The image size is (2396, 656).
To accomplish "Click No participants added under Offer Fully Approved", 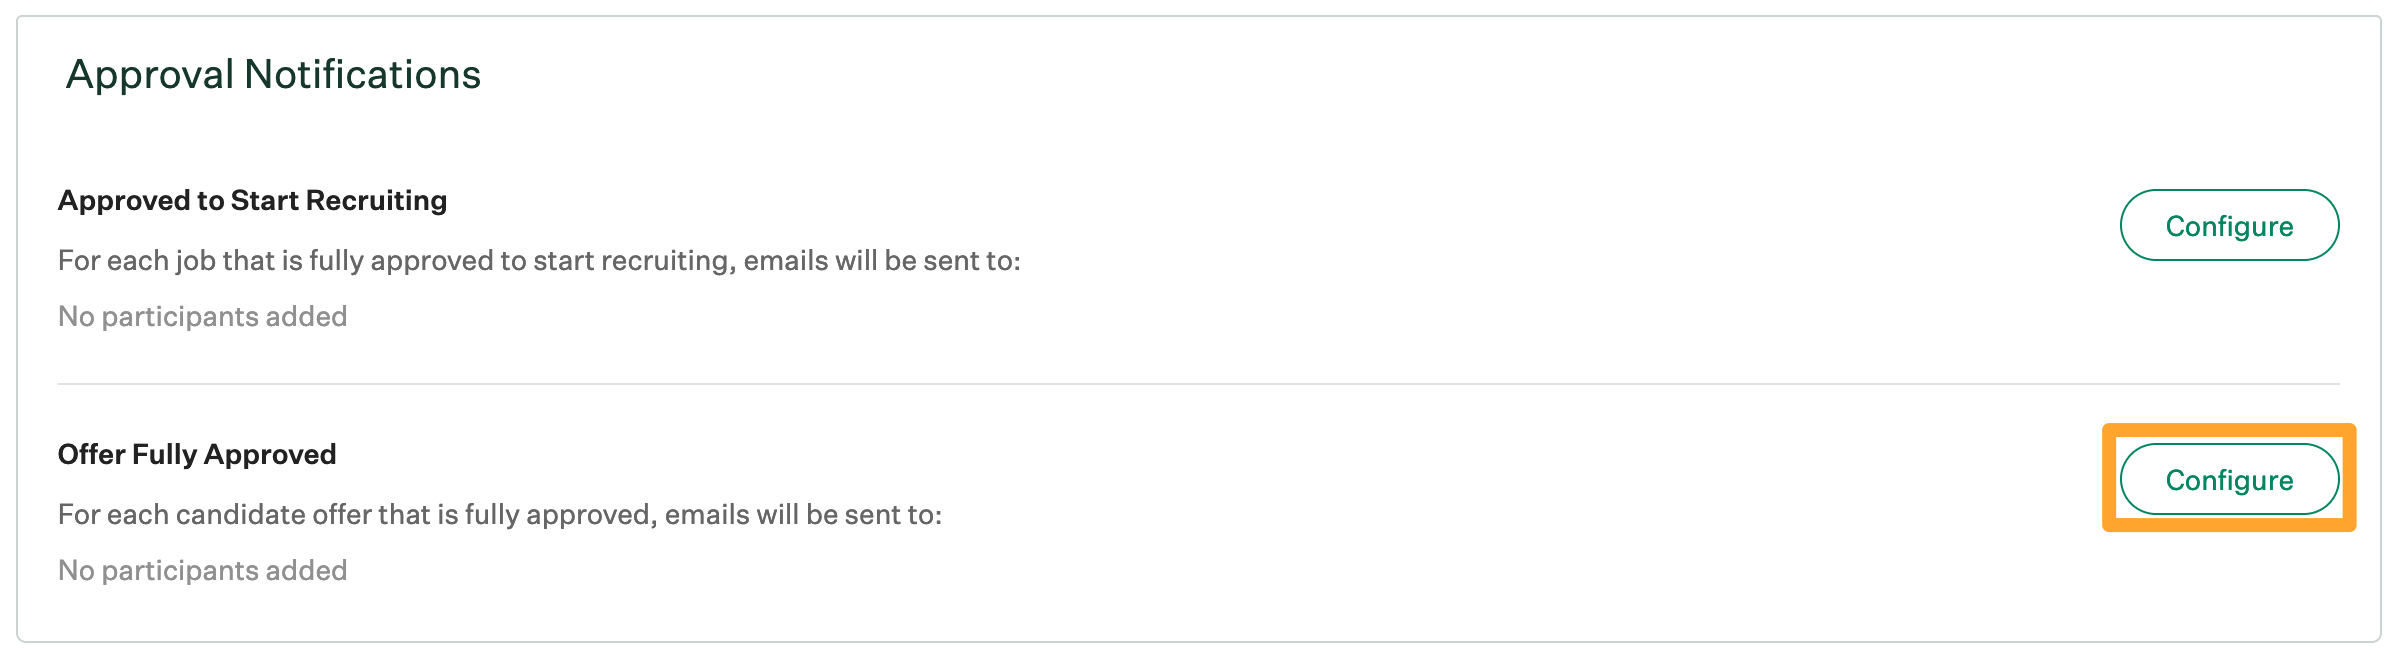I will (x=203, y=569).
